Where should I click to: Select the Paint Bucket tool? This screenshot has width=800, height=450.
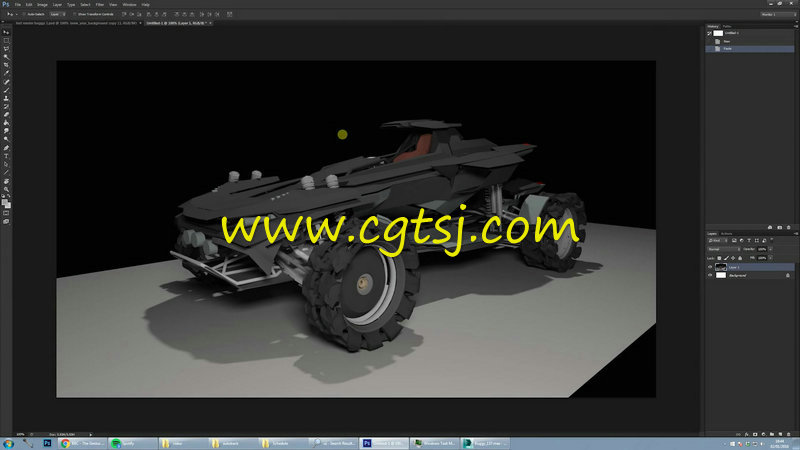click(6, 122)
